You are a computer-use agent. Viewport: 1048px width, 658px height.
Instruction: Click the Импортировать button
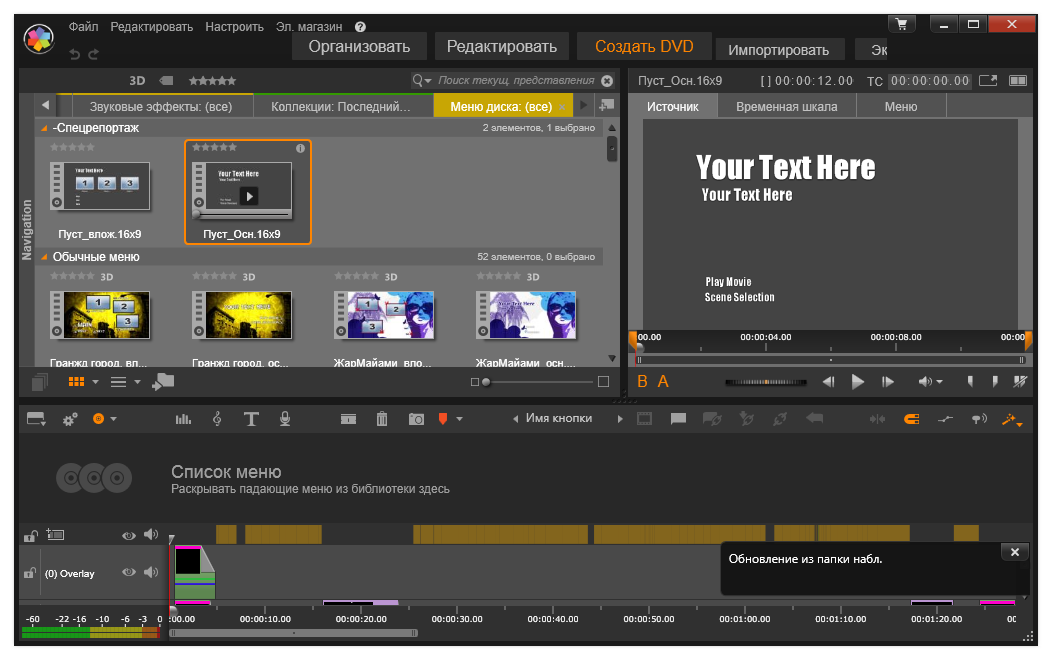(x=778, y=50)
